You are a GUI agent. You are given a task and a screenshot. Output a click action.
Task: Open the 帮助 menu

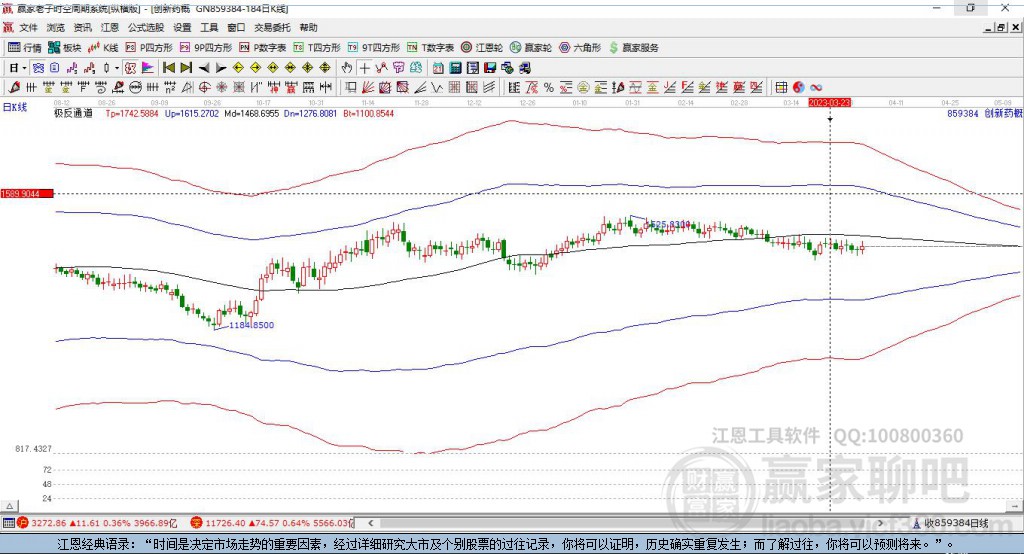308,27
